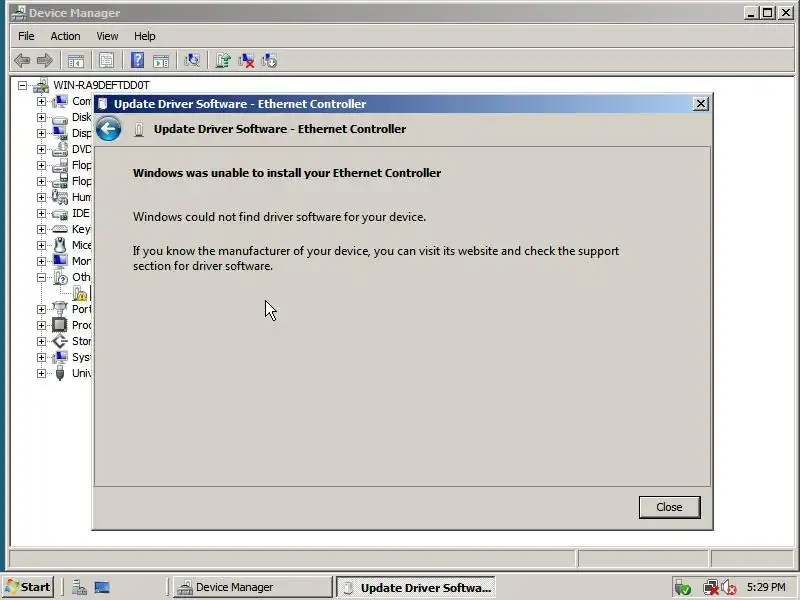
Task: Click the Forward arrow in Device Manager toolbar
Action: [45, 61]
